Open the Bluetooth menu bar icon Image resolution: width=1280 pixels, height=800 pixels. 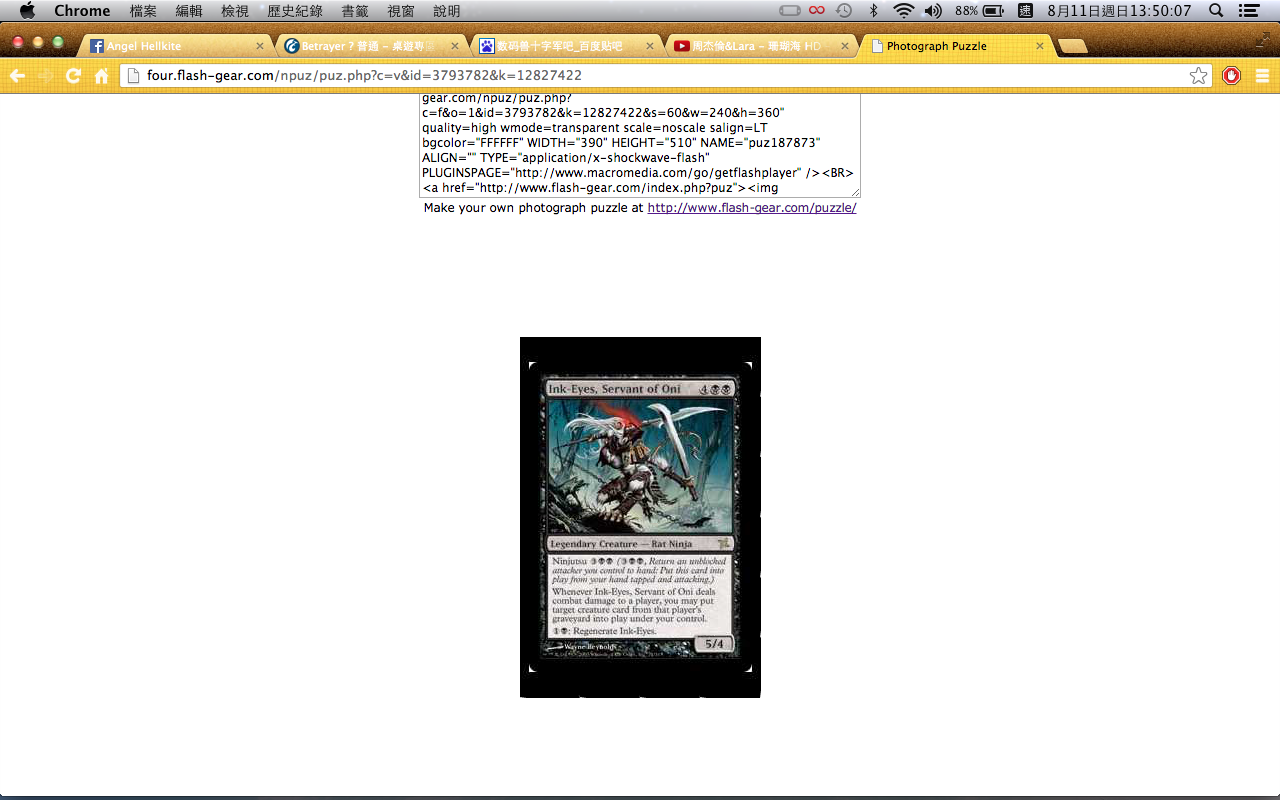[x=873, y=11]
